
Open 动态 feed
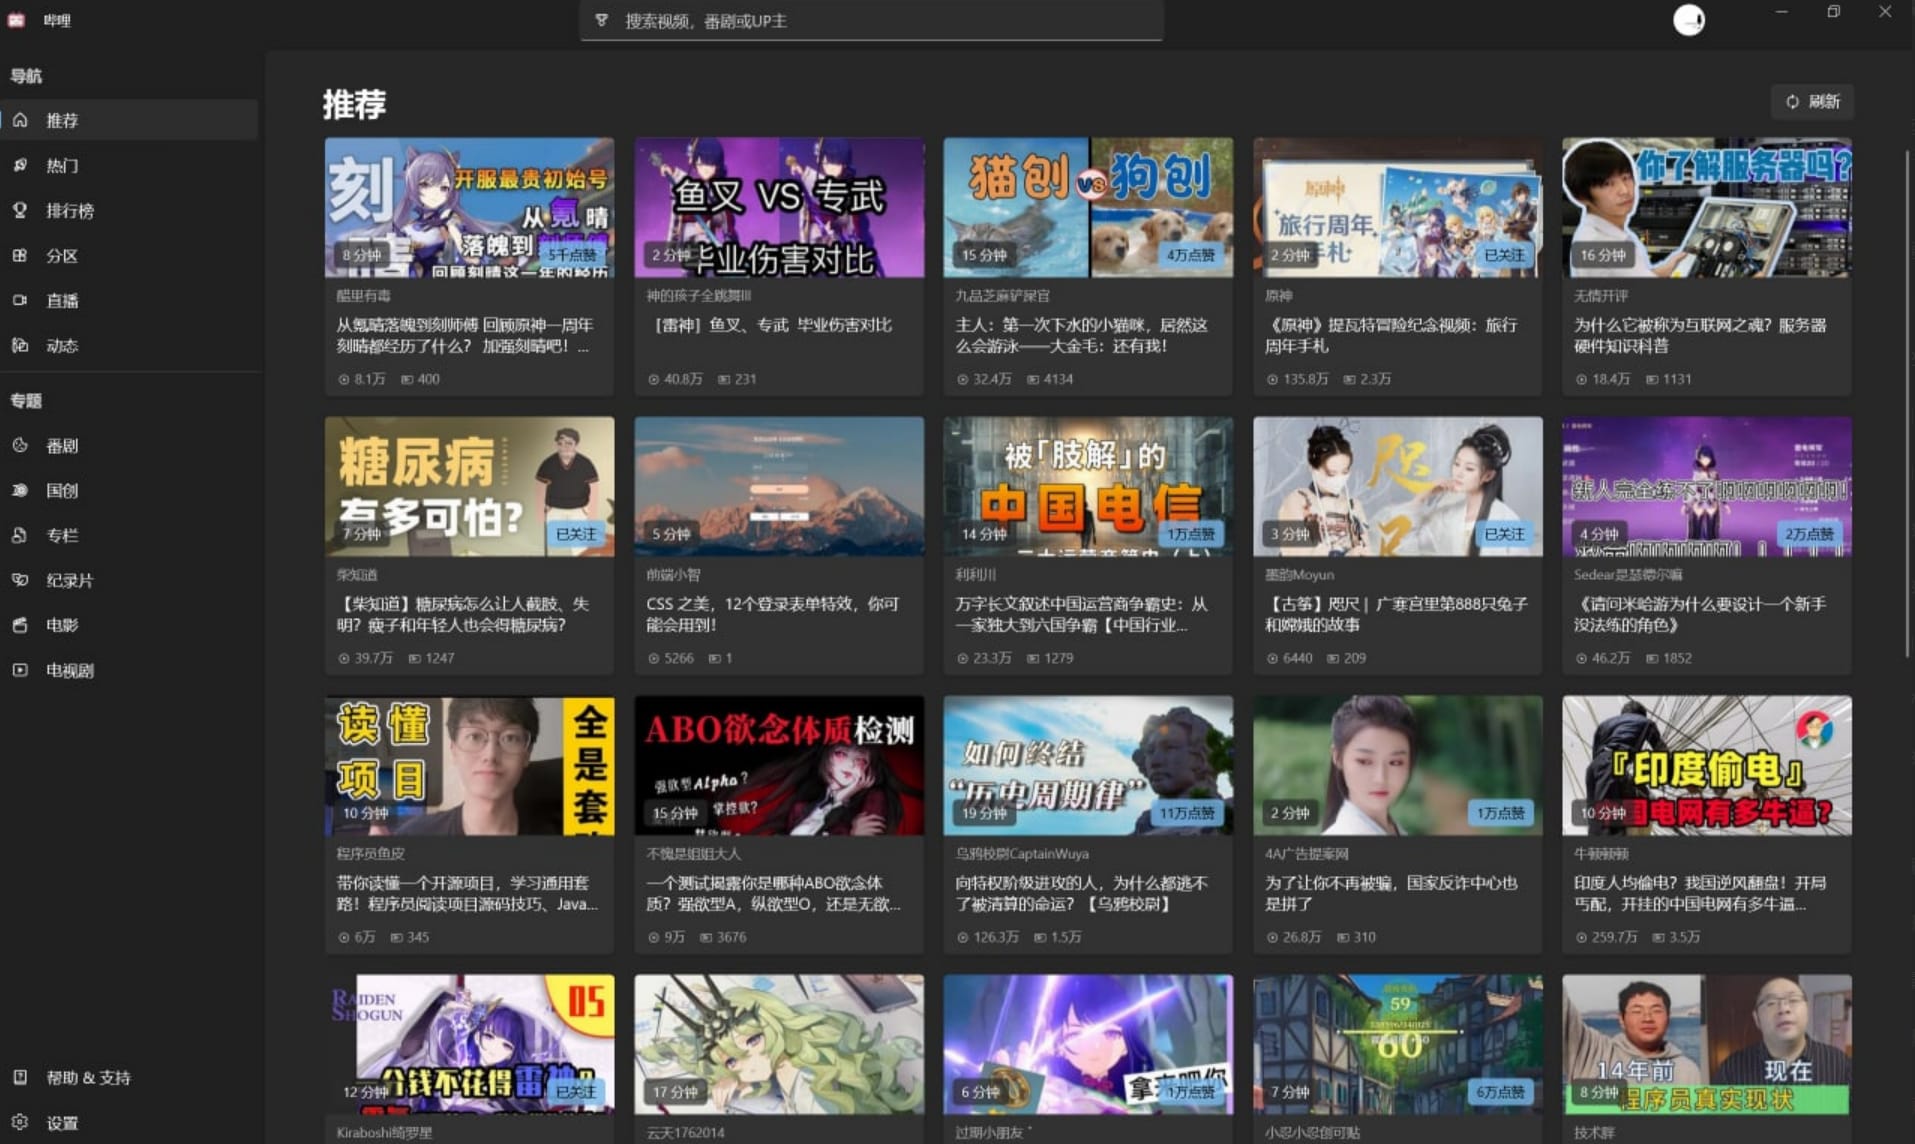coord(130,345)
